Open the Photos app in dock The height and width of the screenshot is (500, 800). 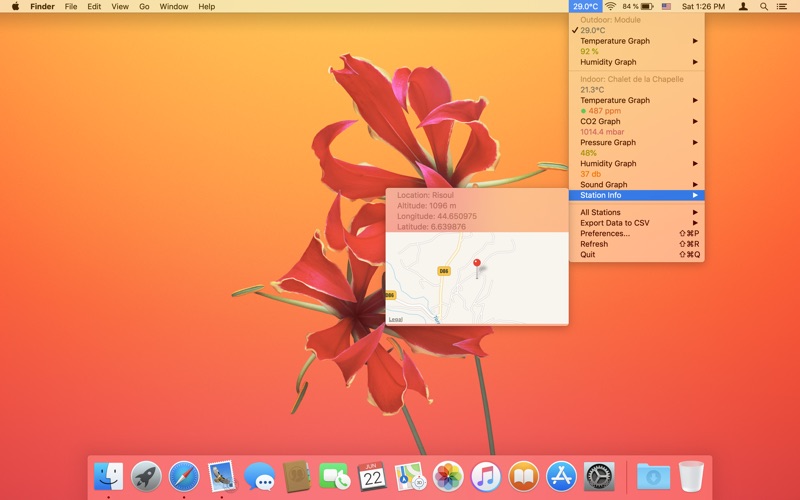[x=448, y=476]
